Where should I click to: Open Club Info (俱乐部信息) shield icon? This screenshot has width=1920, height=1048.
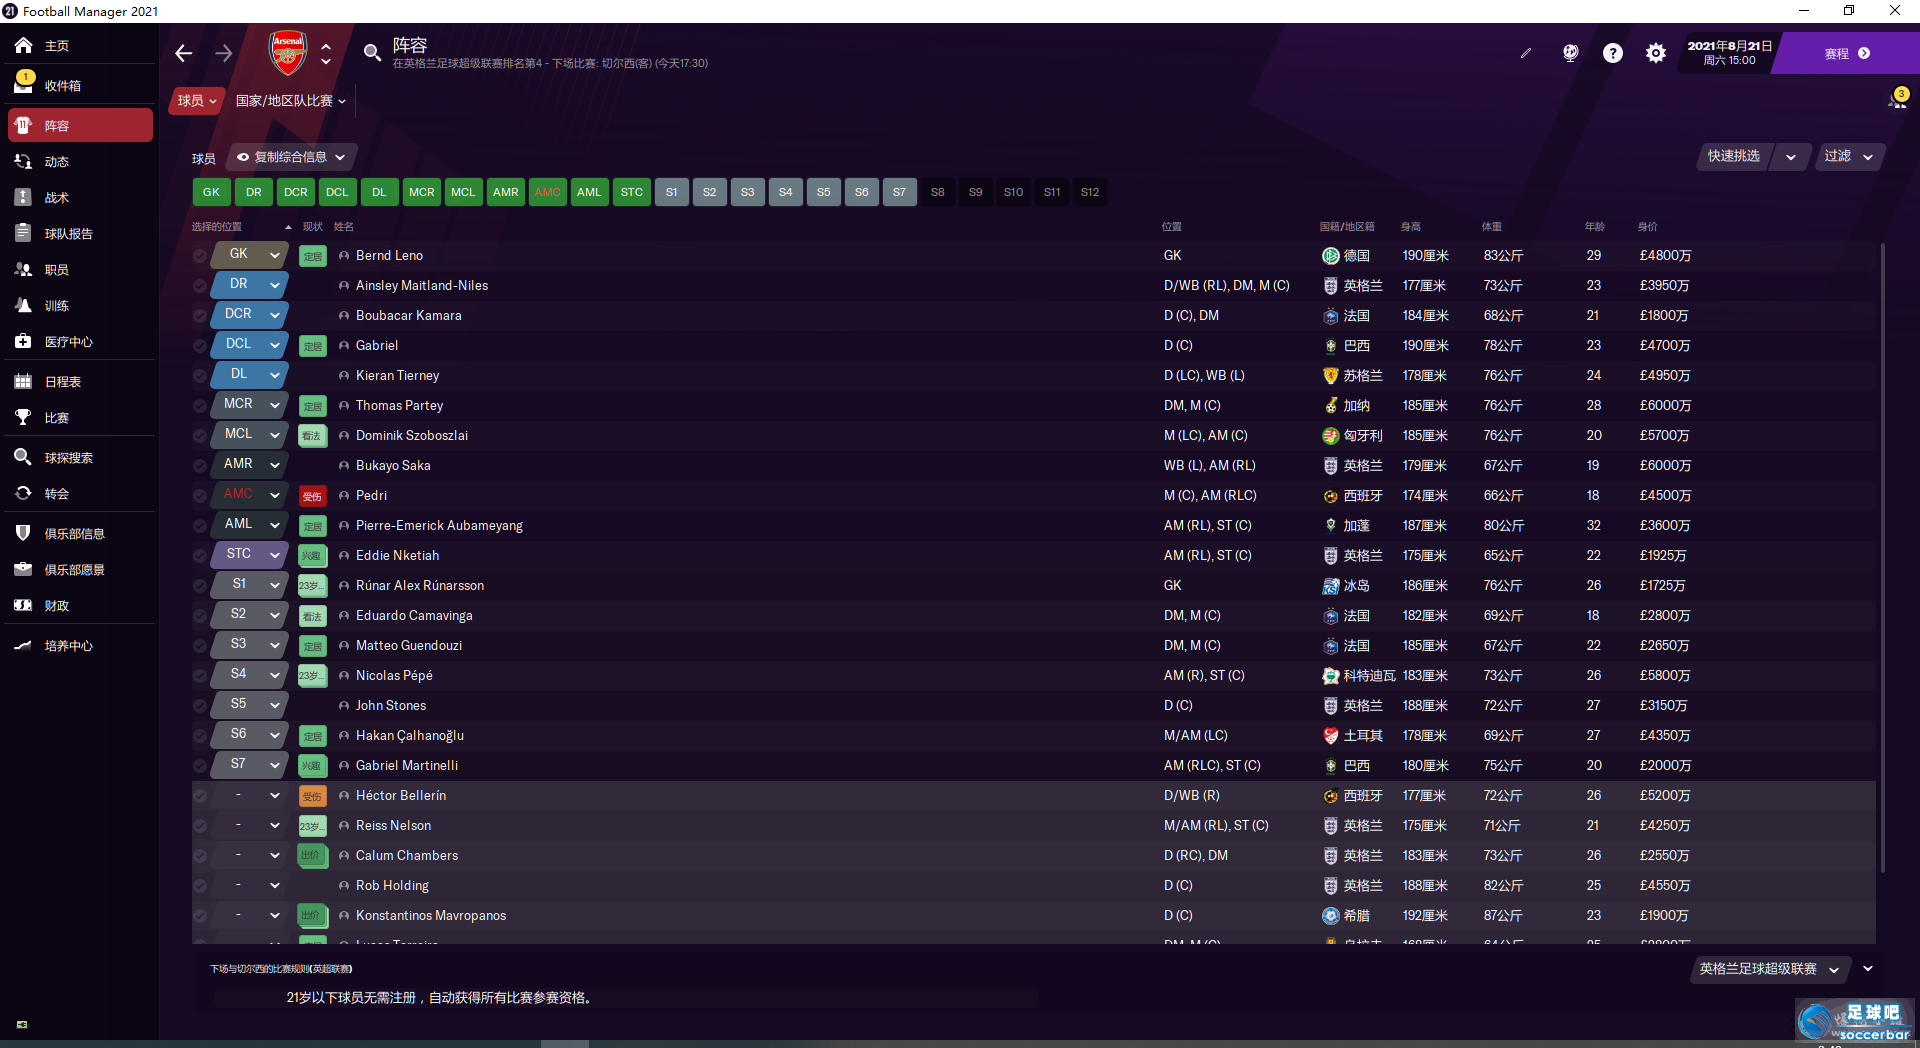click(23, 533)
